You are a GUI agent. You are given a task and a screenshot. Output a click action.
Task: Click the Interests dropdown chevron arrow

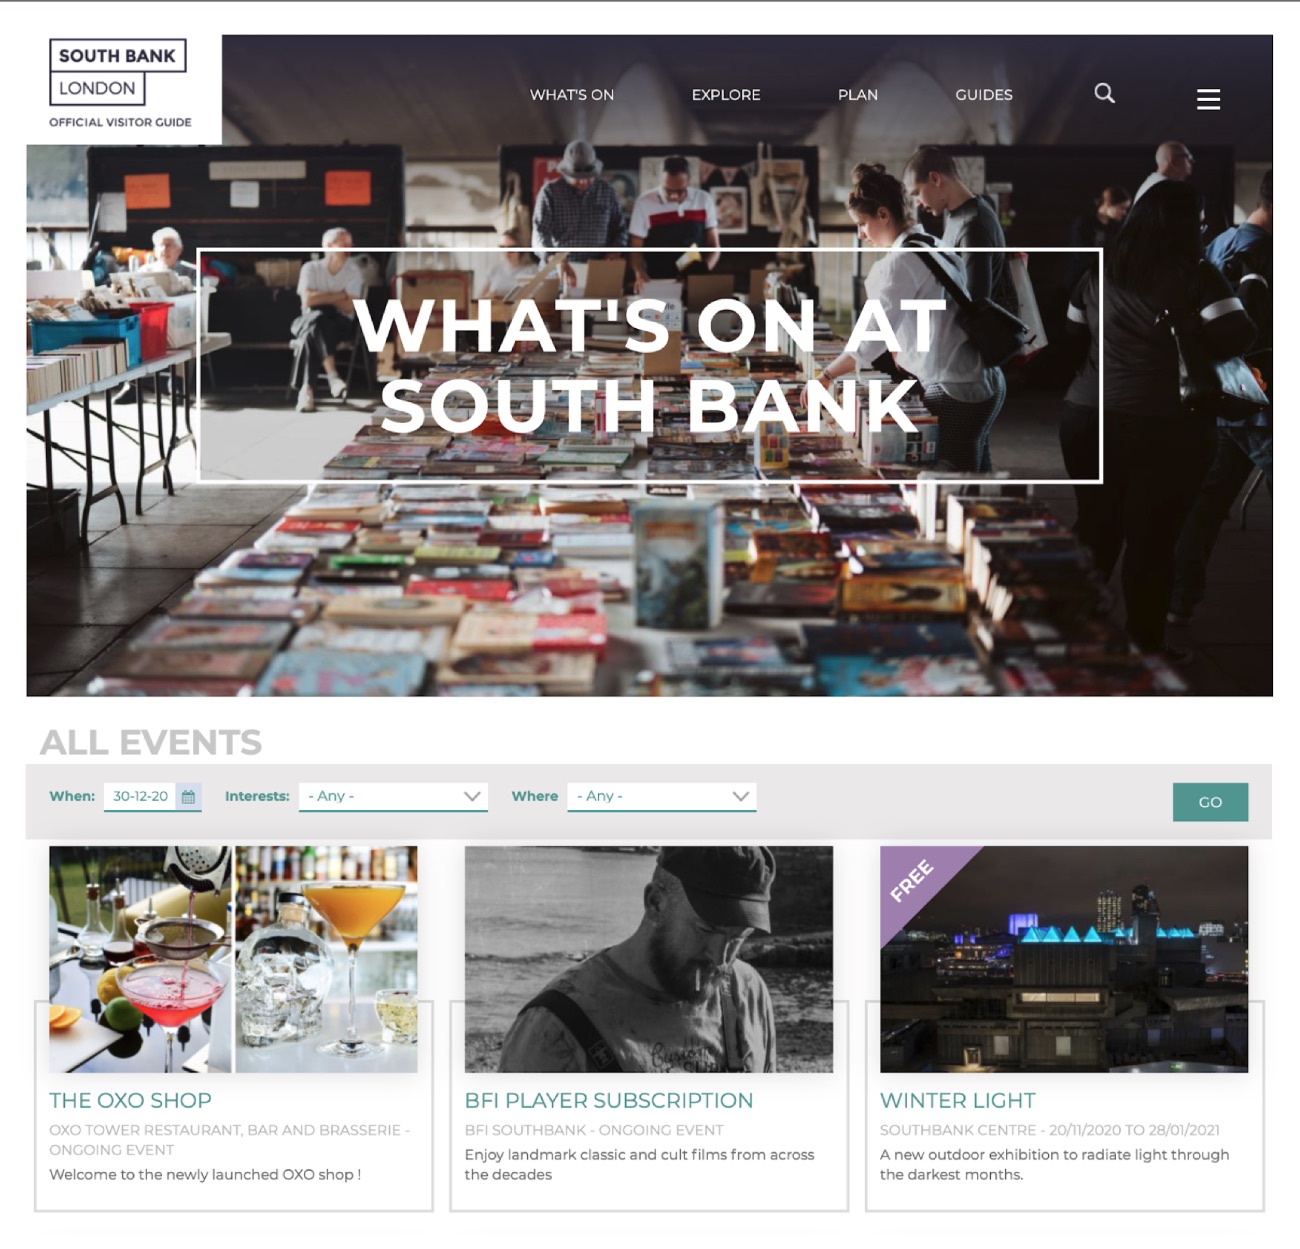click(x=472, y=796)
